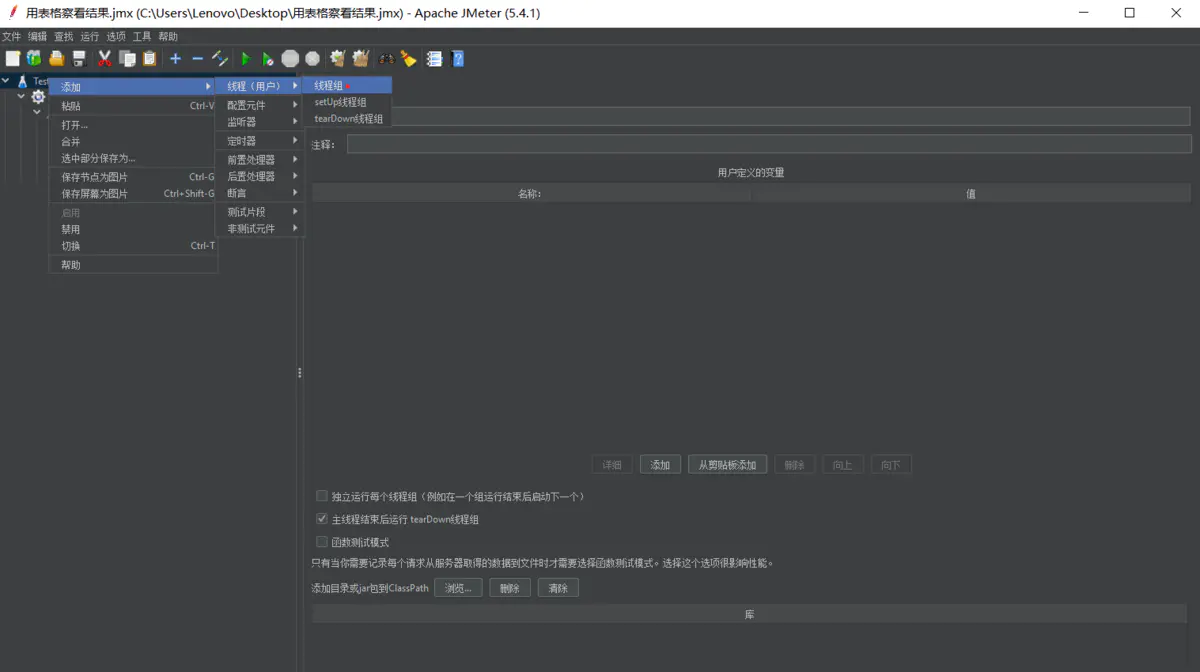Select 打开... in the context menu
This screenshot has width=1200, height=672.
coord(133,126)
